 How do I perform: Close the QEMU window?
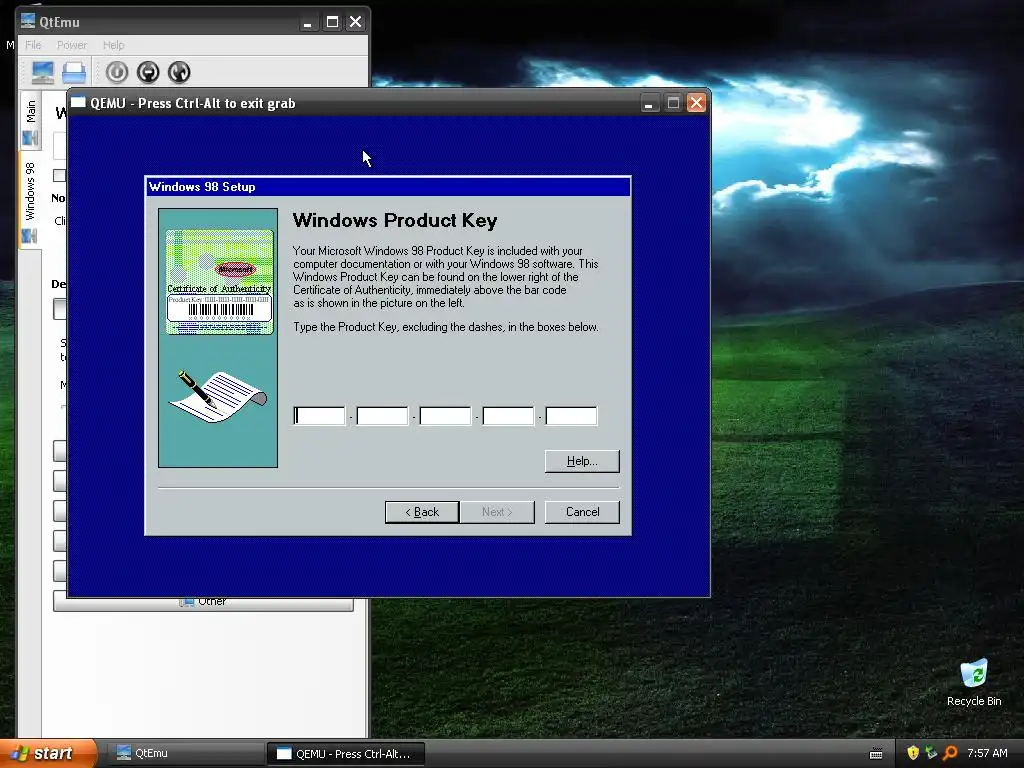click(697, 103)
